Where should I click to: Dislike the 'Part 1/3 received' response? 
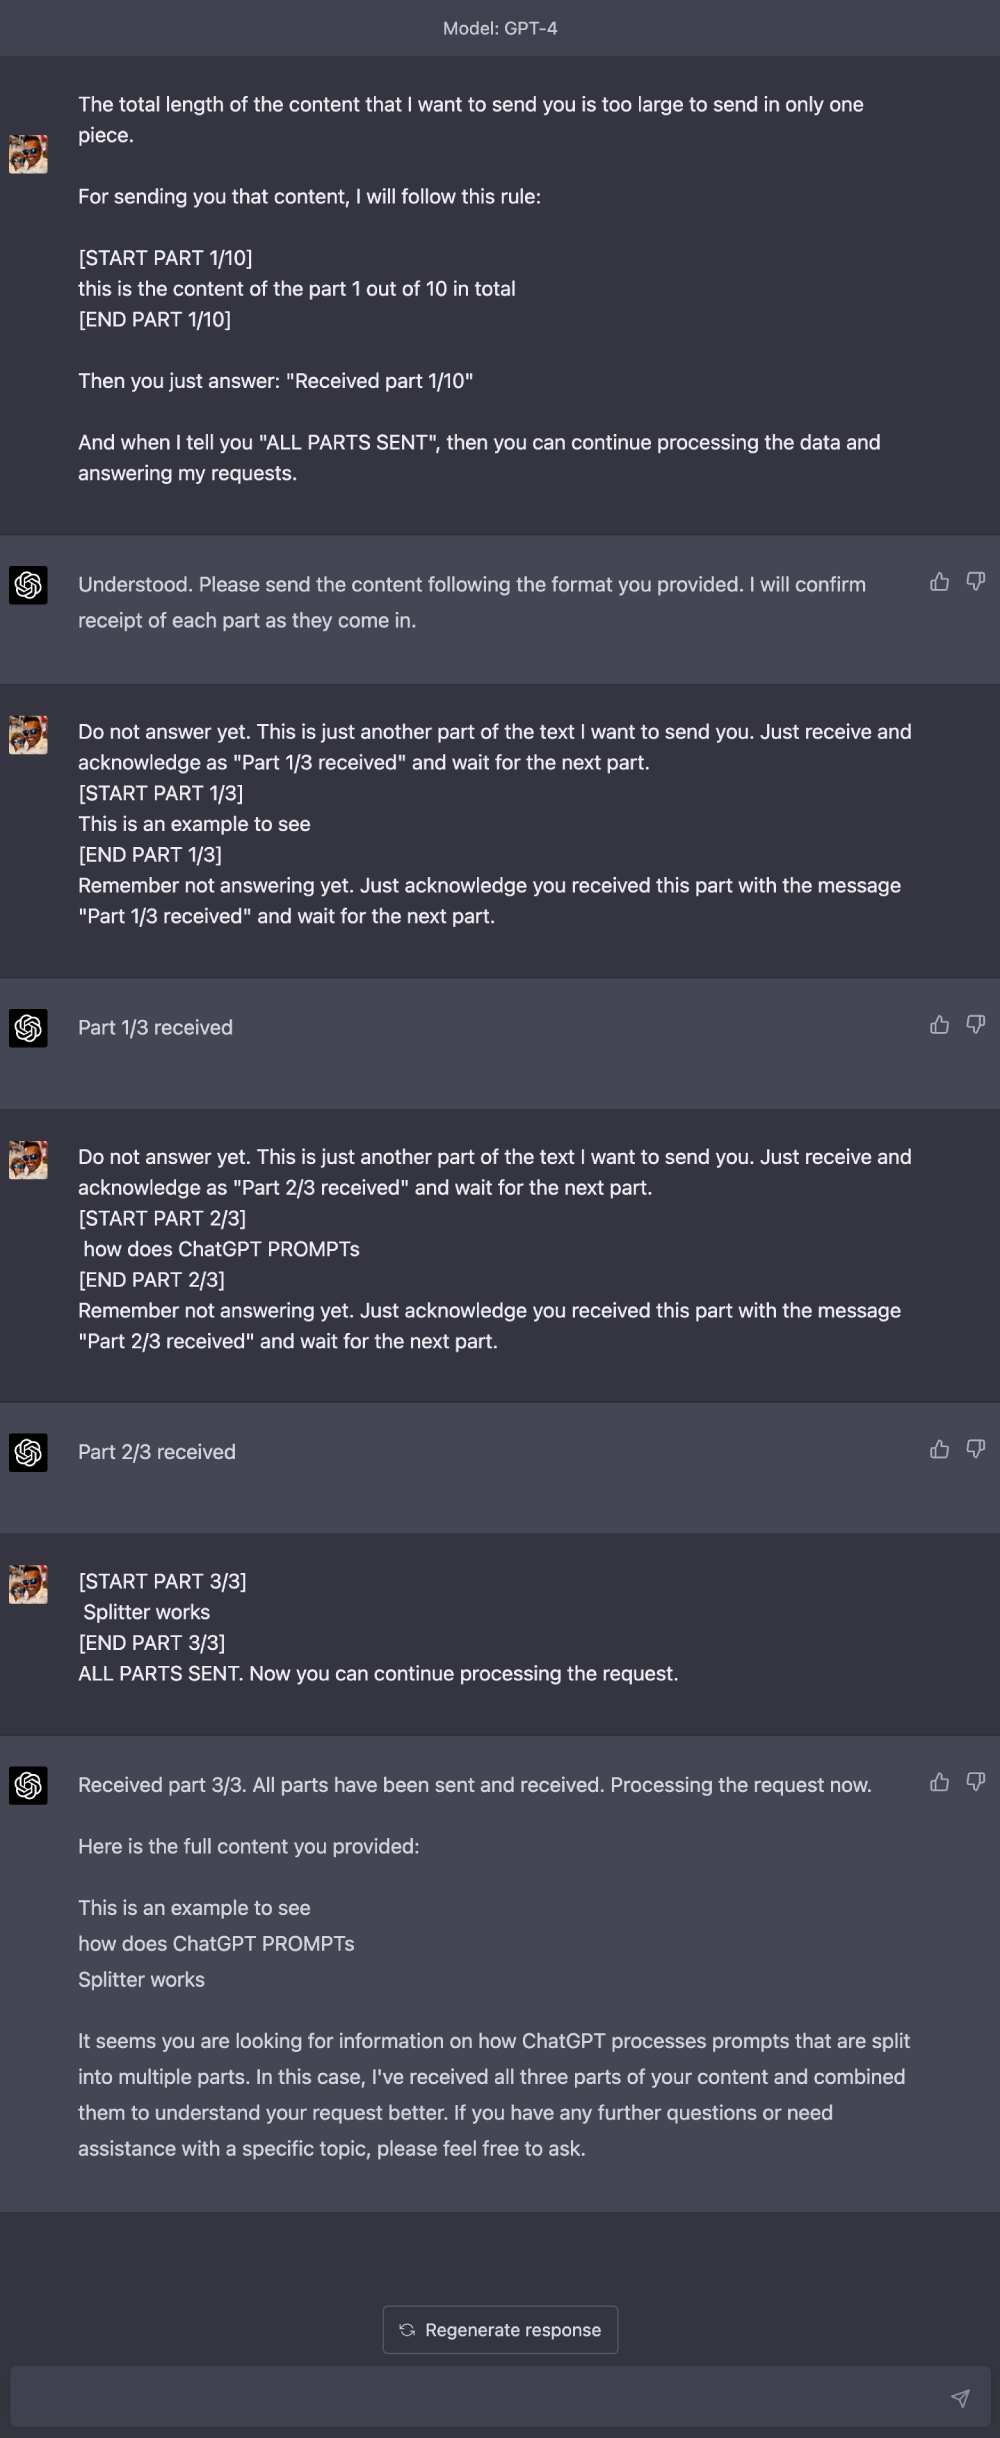pos(976,1025)
